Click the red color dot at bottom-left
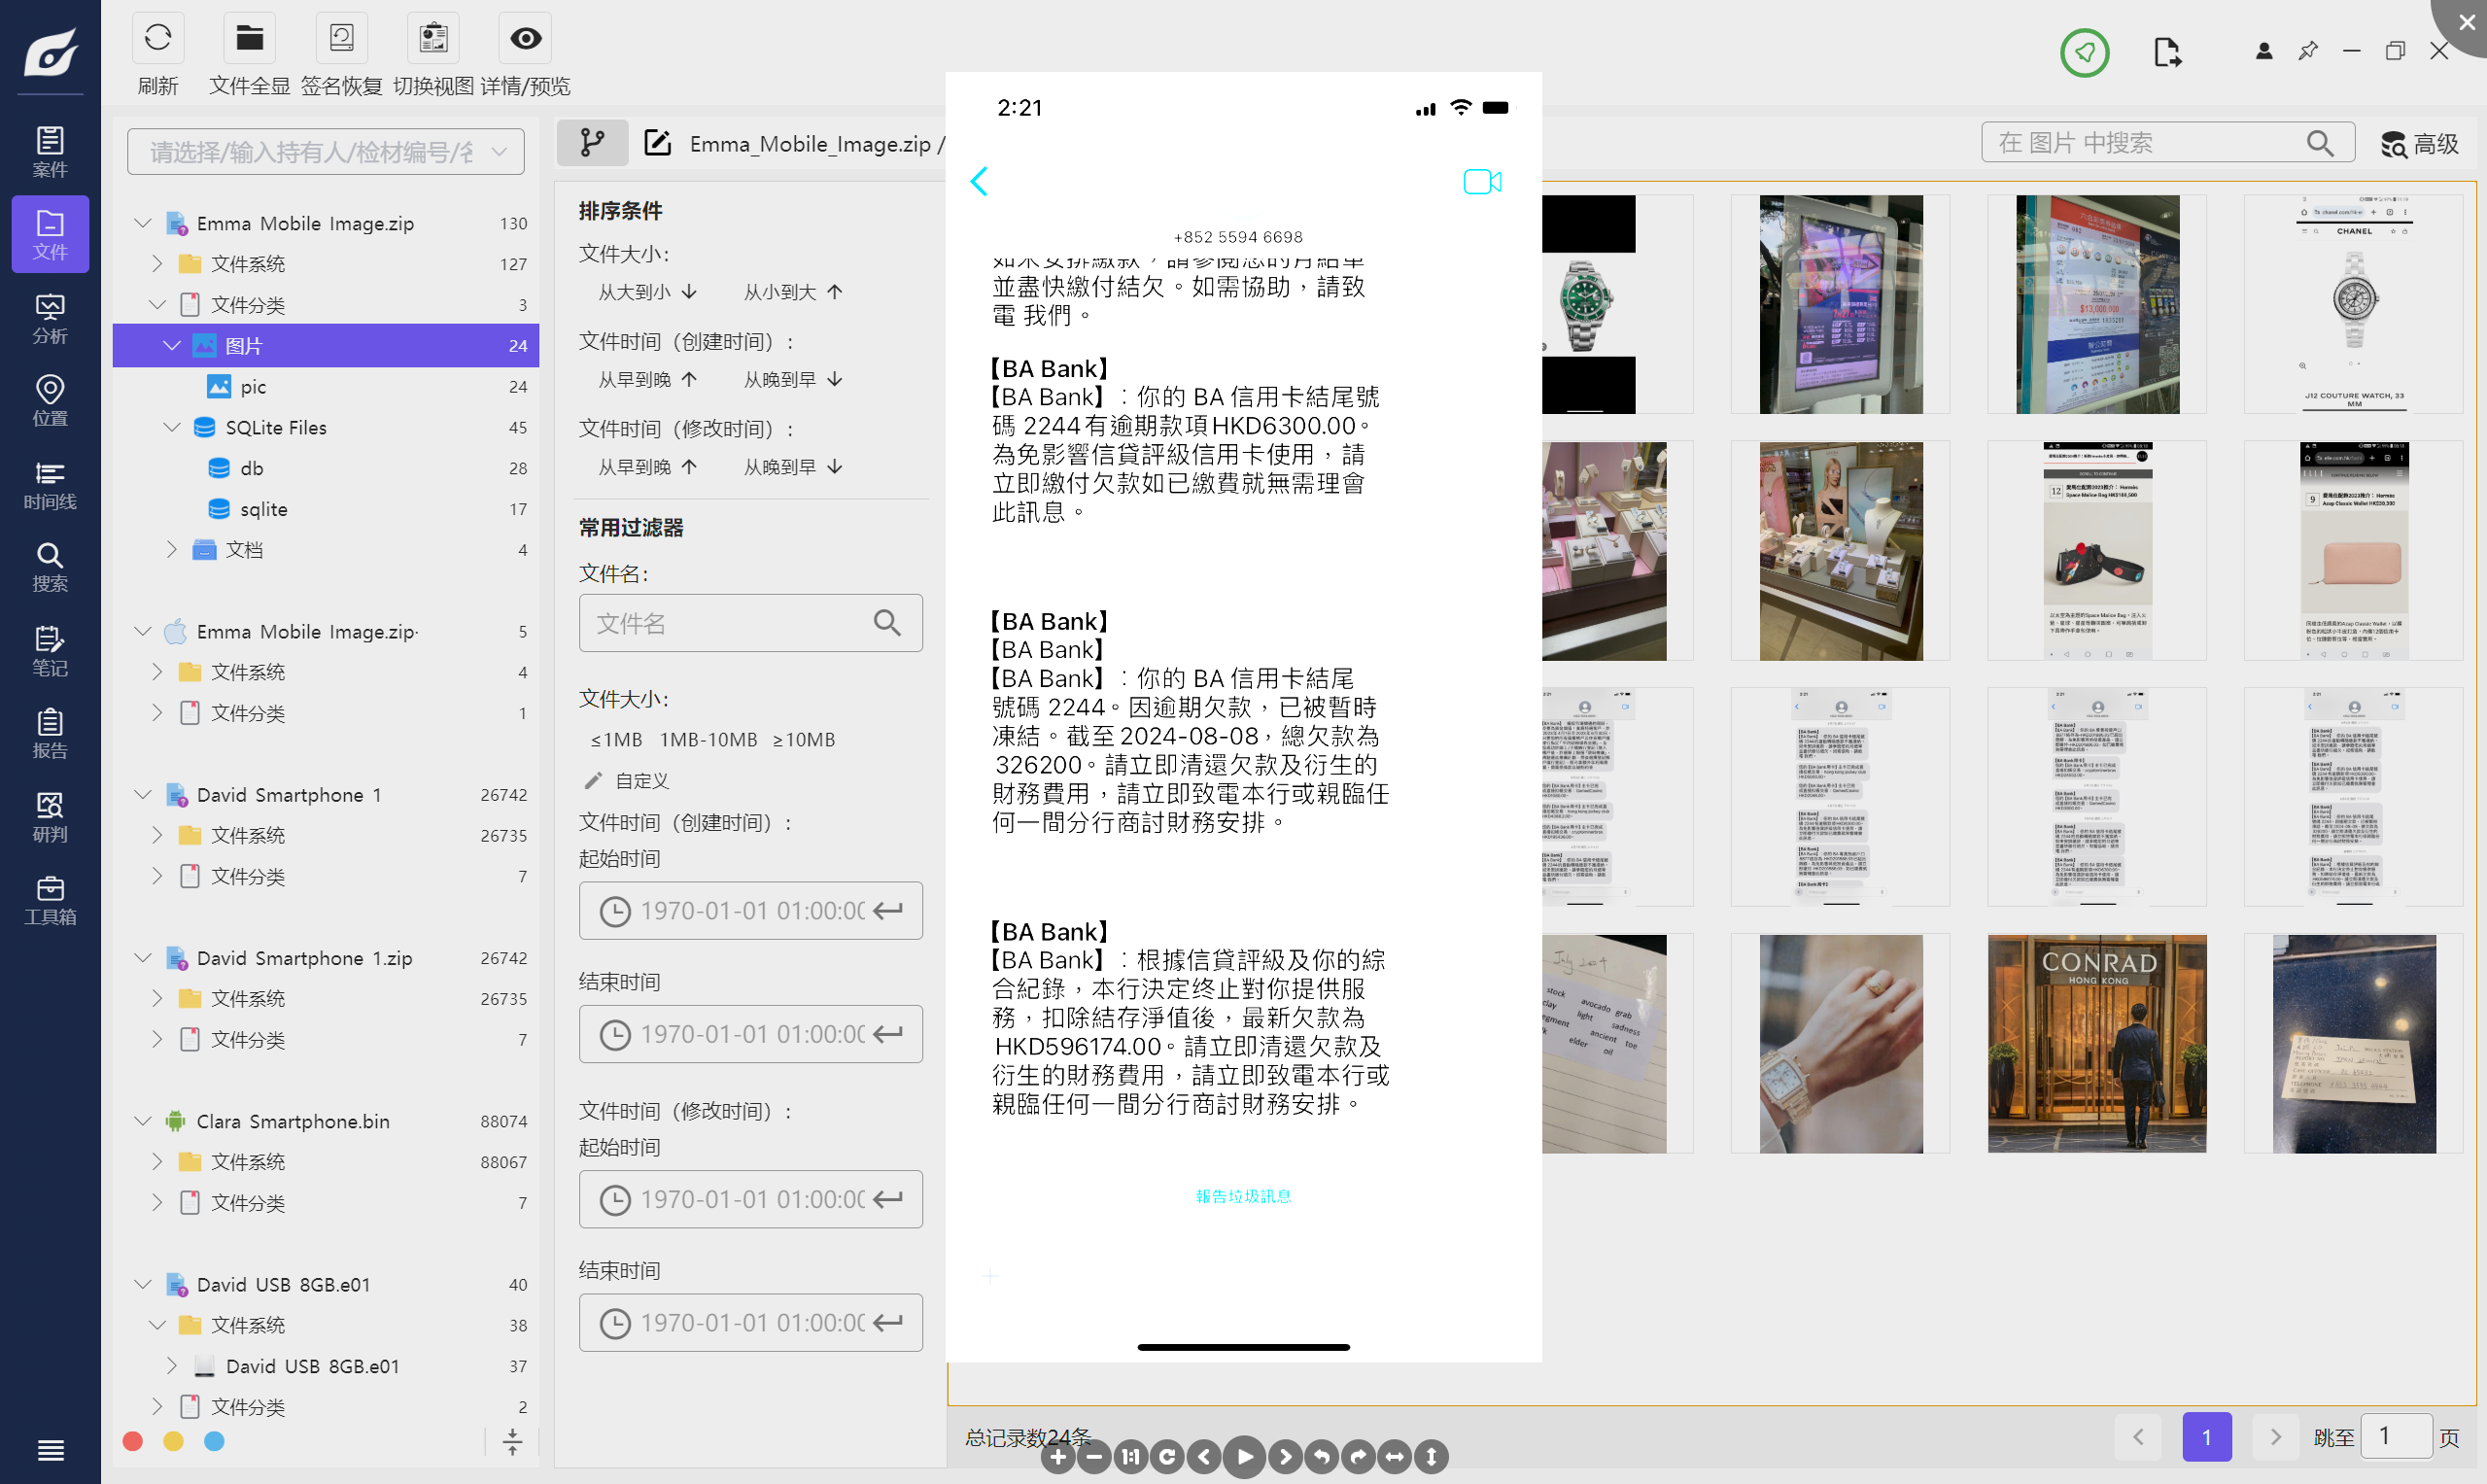The width and height of the screenshot is (2487, 1484). (x=133, y=1441)
